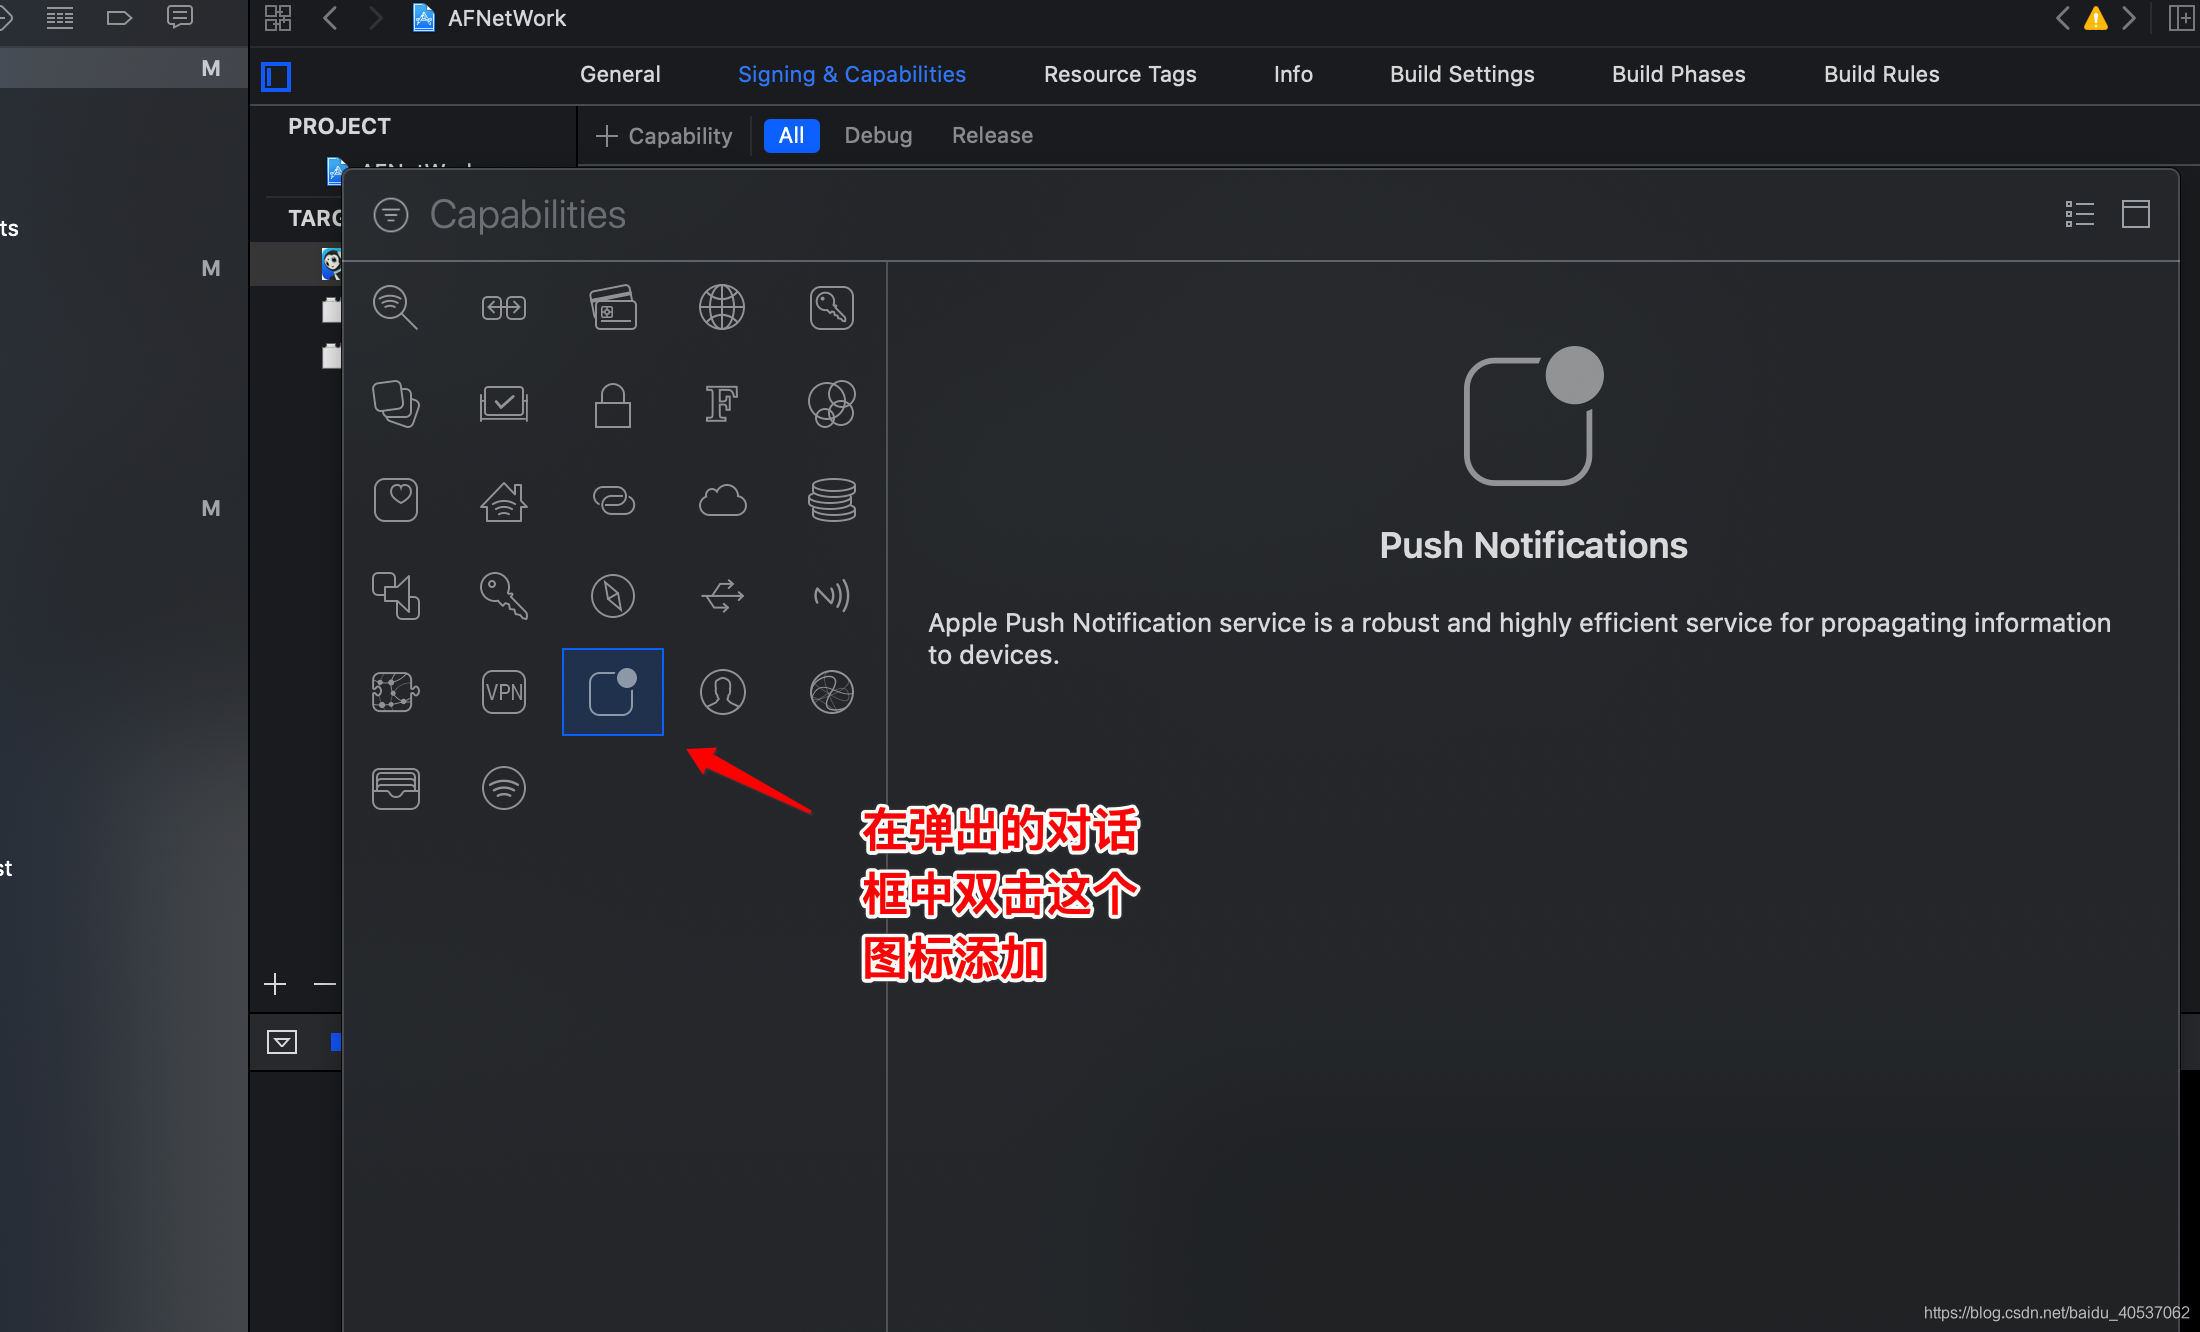Click the yellow warning issue indicator

coord(2095,18)
